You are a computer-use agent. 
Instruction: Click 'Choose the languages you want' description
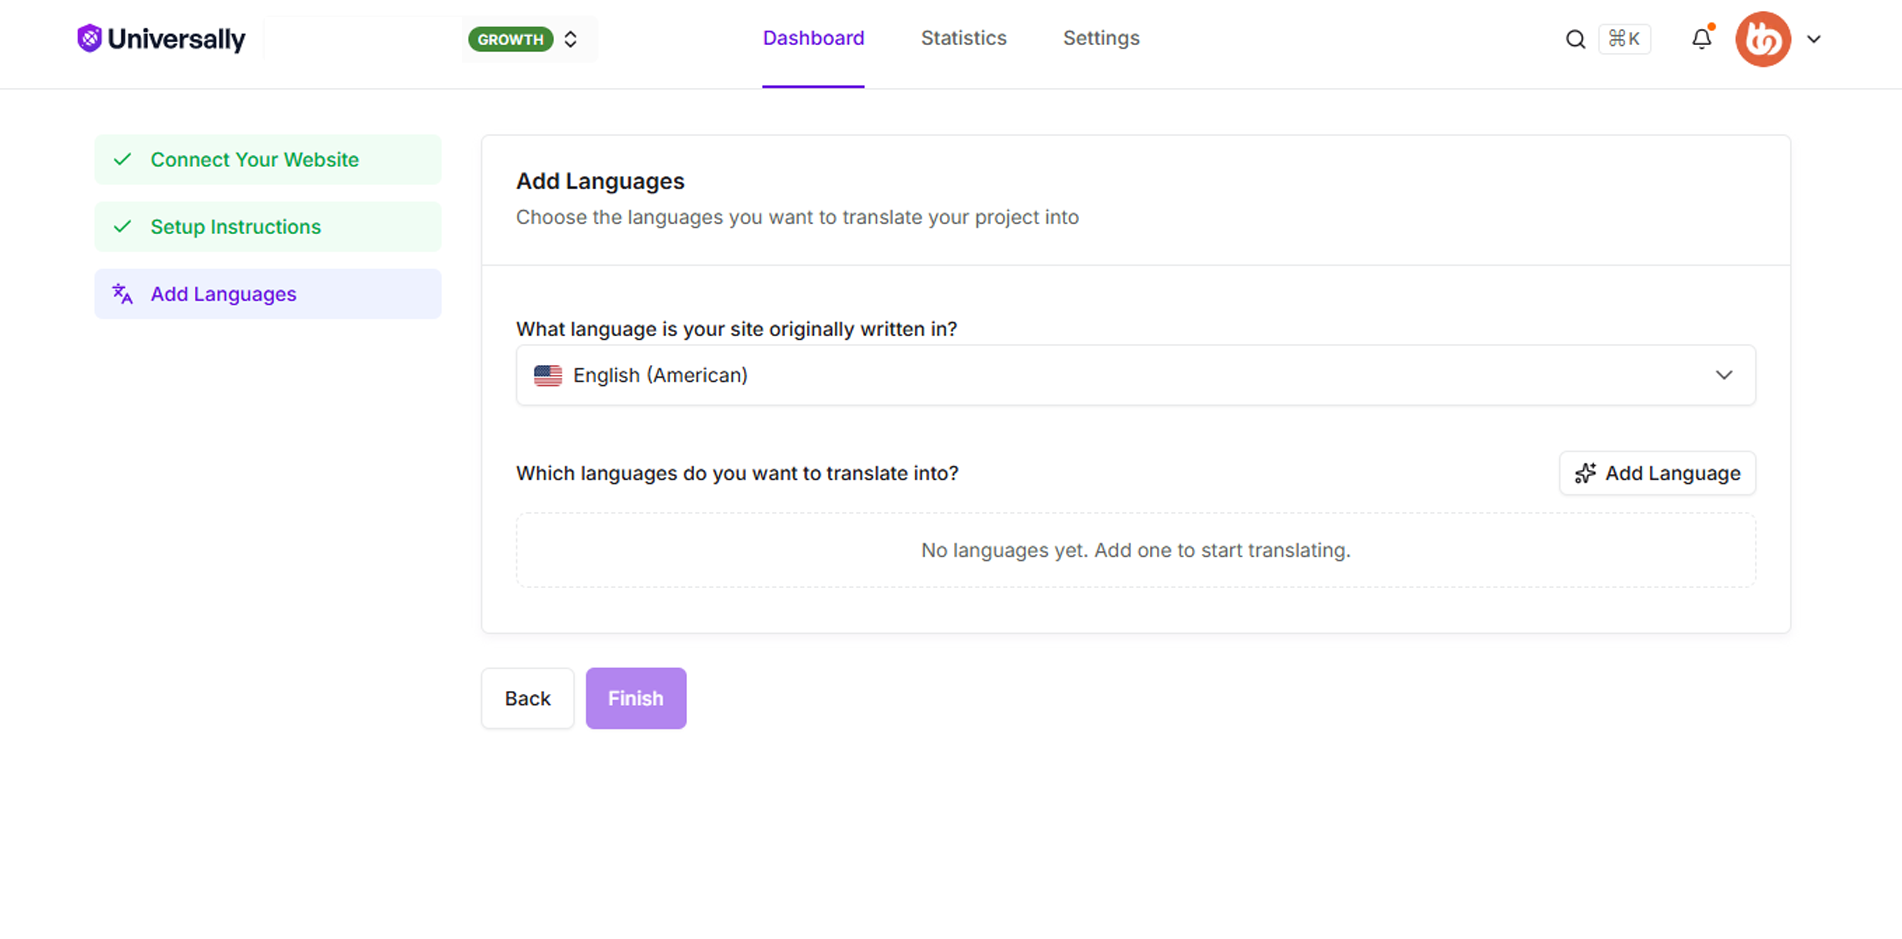coord(797,217)
